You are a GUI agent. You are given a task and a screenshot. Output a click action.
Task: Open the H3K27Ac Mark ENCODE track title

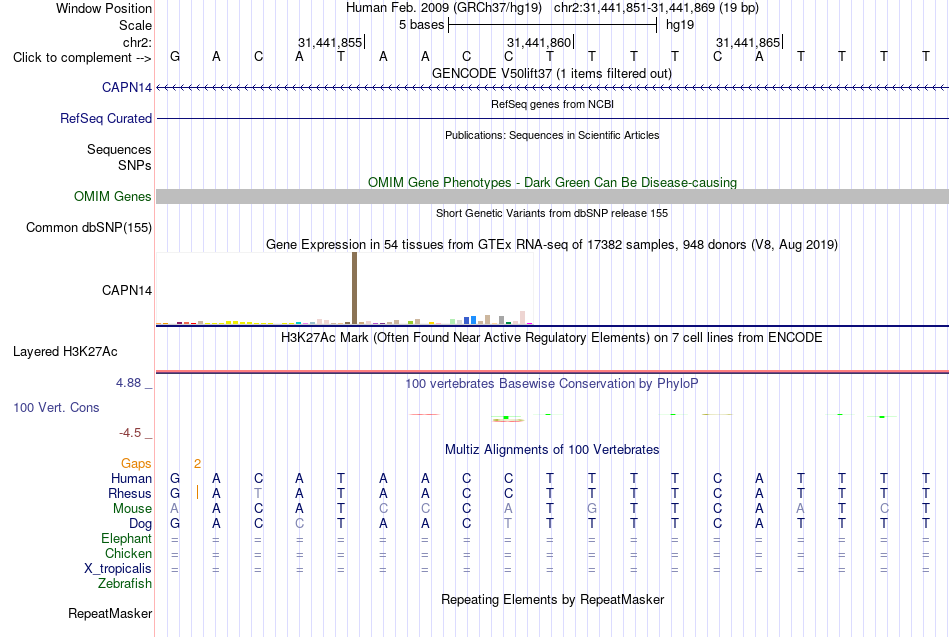tap(552, 338)
